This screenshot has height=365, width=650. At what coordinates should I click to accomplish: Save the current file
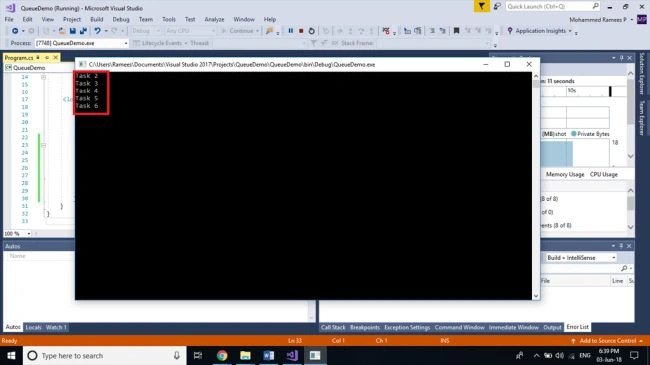73,31
